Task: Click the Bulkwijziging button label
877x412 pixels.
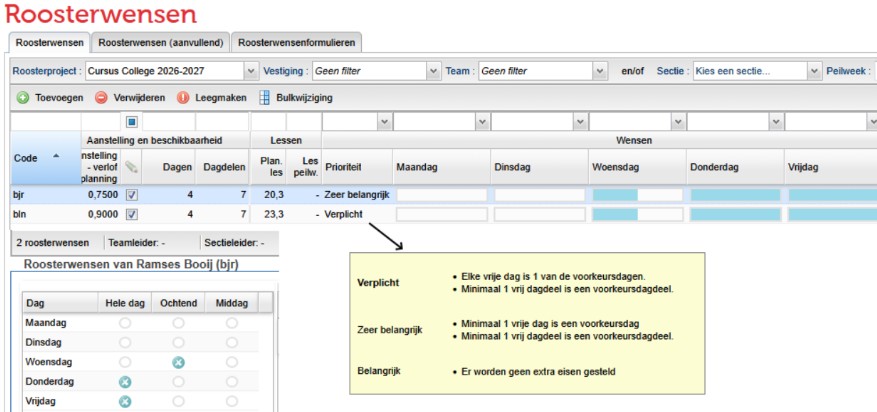Action: (304, 98)
